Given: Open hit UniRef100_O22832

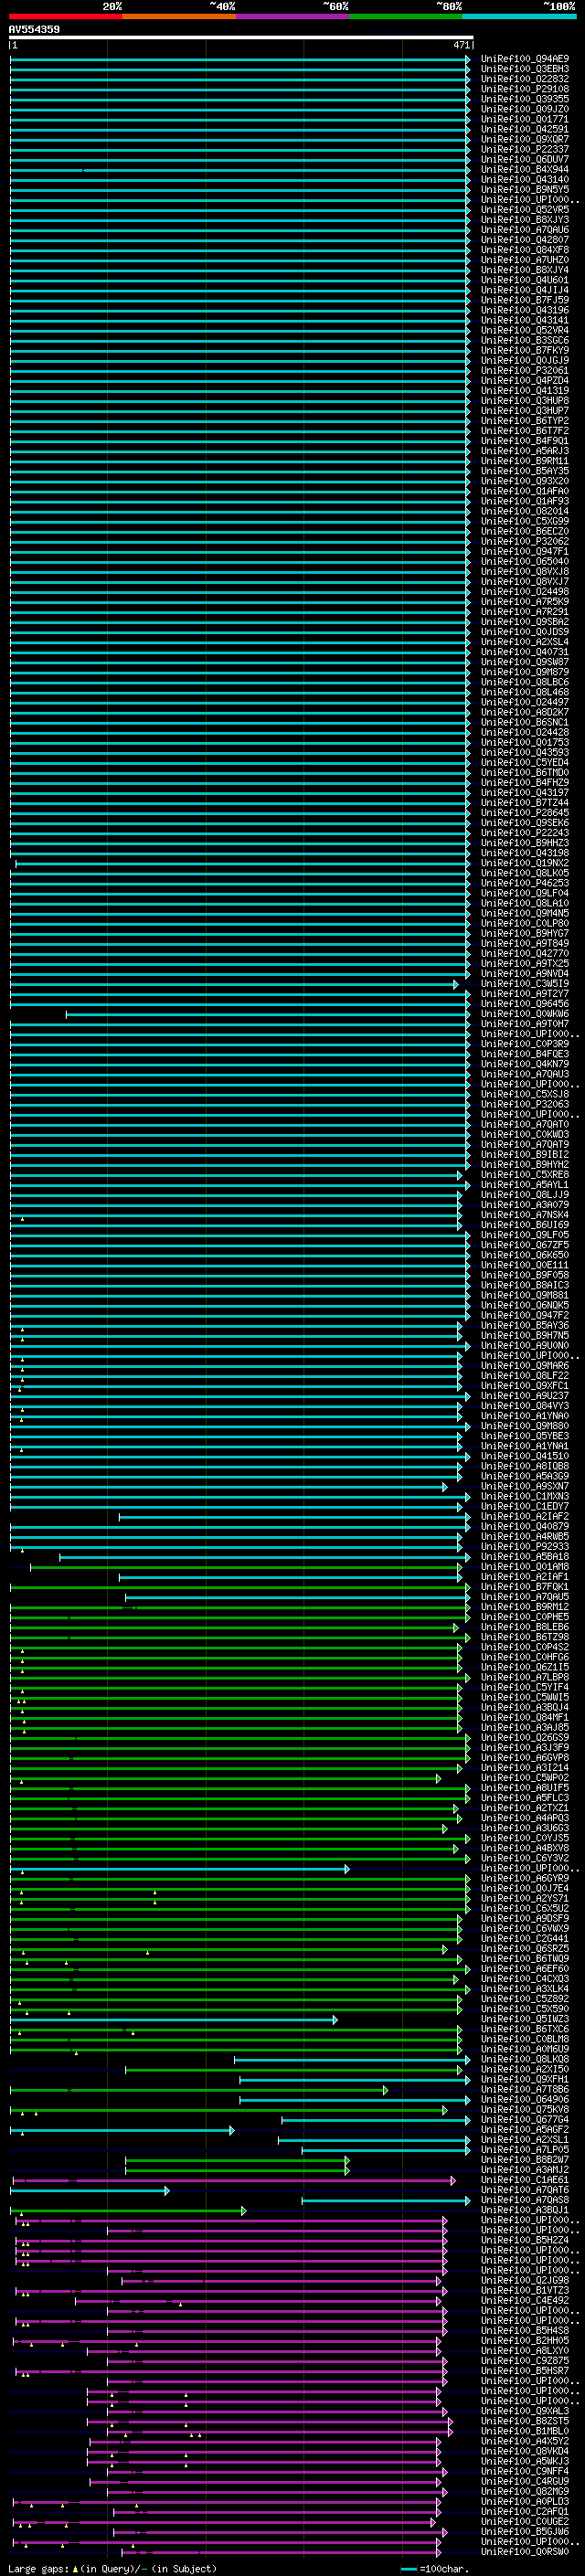Looking at the screenshot, I should 525,79.
